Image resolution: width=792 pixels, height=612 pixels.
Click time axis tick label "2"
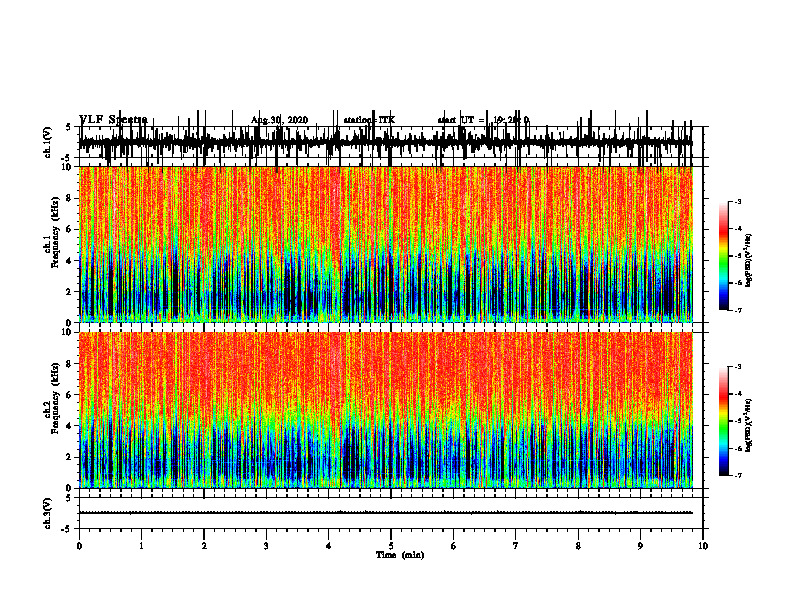point(204,546)
